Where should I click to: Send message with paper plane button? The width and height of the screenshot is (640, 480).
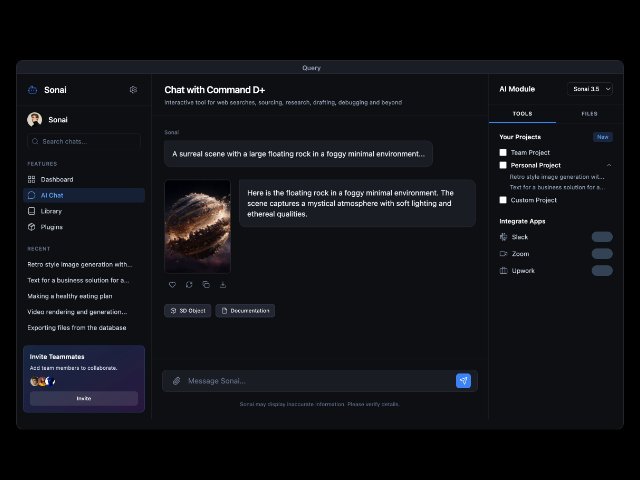[463, 381]
